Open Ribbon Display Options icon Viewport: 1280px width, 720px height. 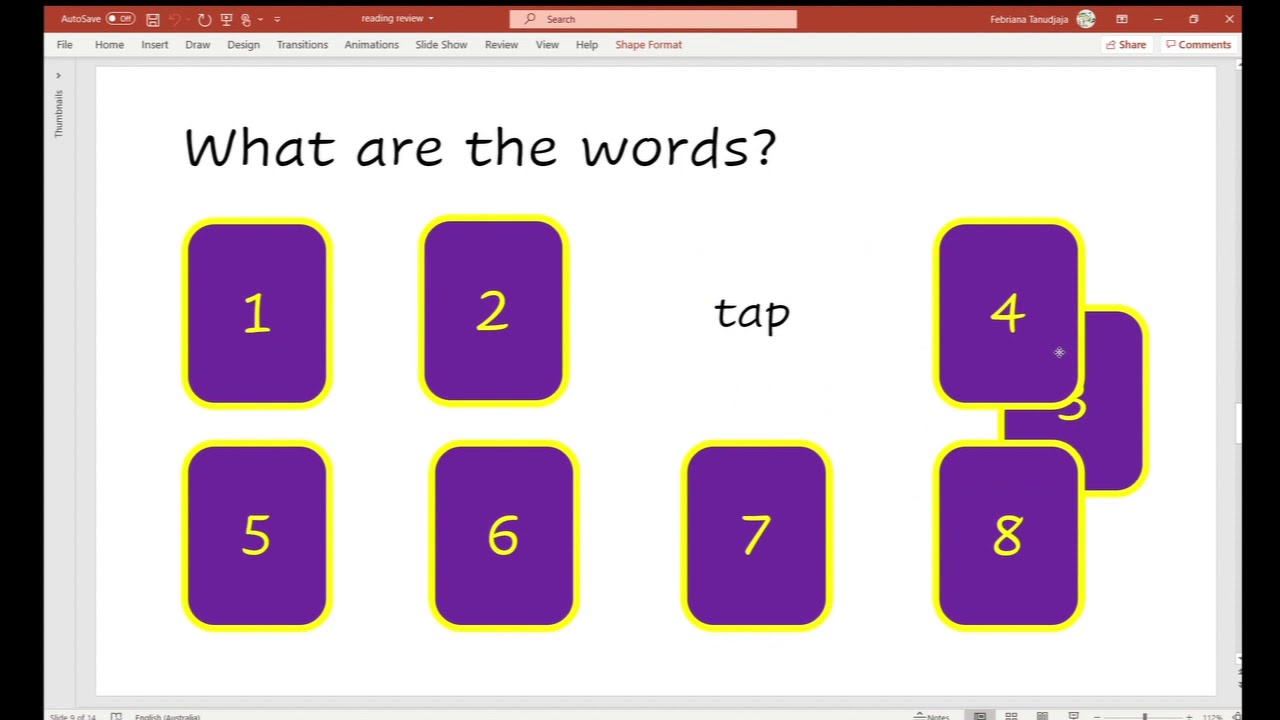pos(1122,19)
